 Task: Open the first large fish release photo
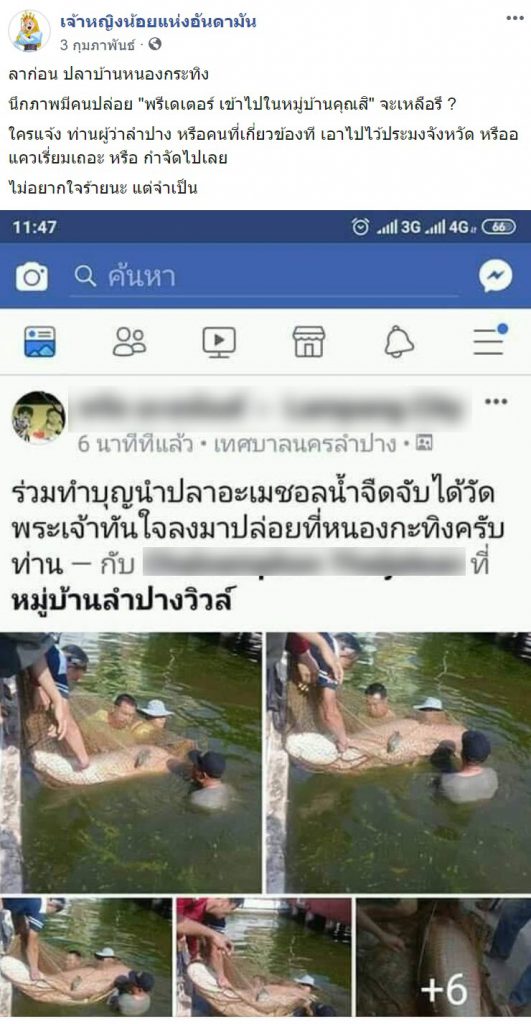[131, 762]
